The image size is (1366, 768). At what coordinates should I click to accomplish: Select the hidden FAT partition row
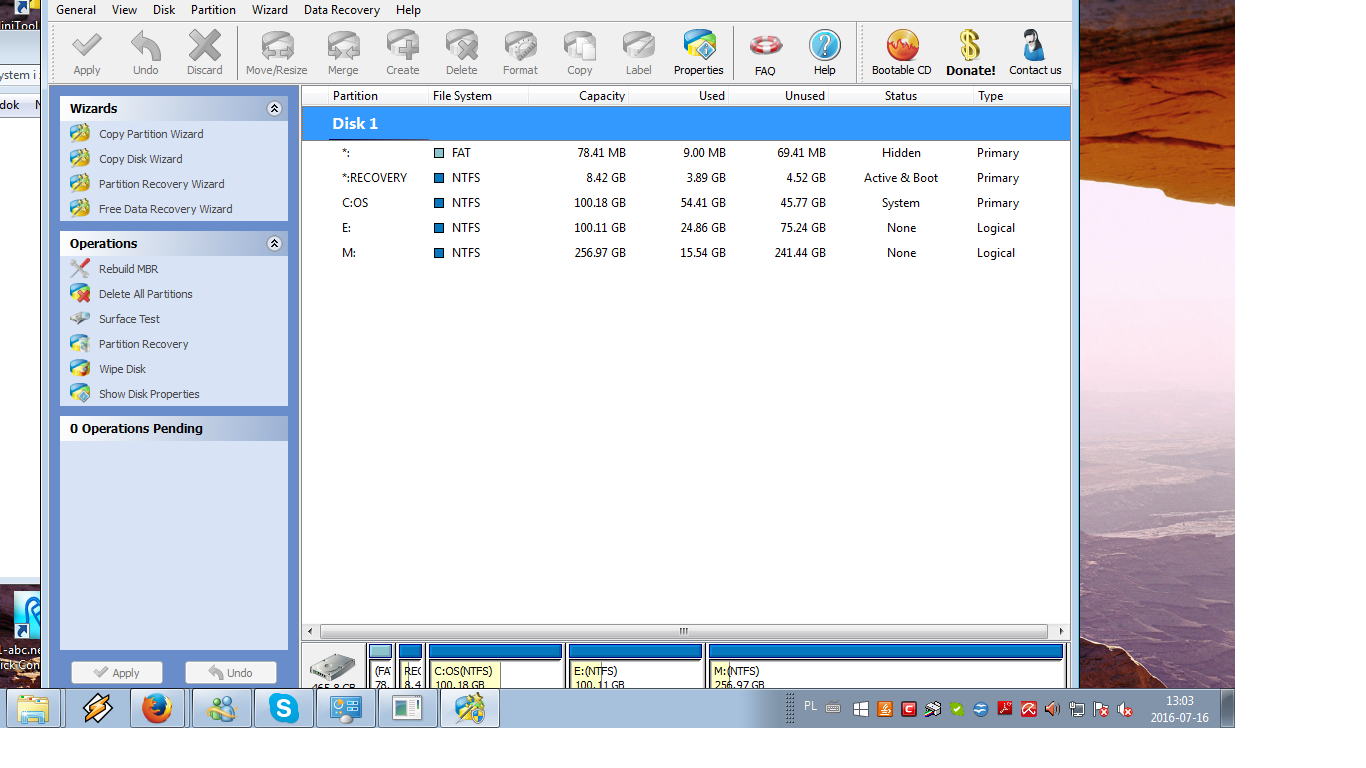click(x=686, y=153)
